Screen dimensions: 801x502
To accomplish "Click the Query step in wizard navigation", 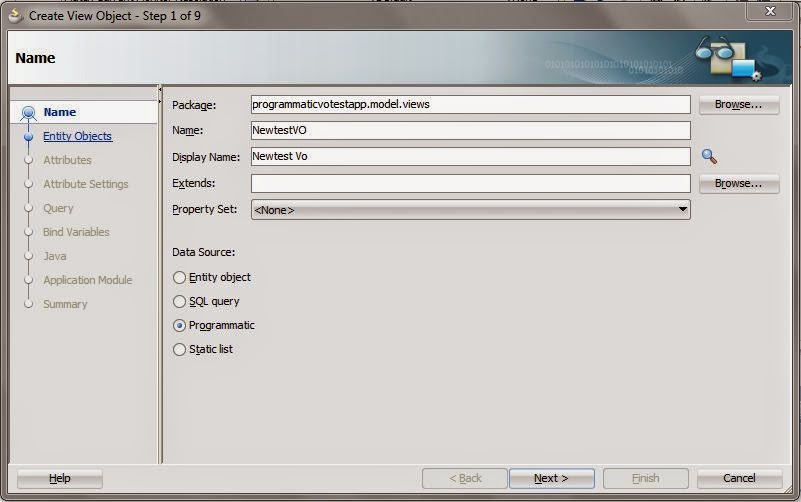I will [58, 208].
